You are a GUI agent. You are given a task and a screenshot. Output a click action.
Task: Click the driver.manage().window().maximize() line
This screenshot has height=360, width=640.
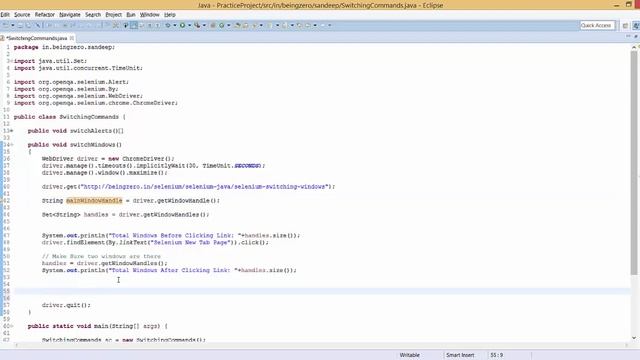point(104,173)
